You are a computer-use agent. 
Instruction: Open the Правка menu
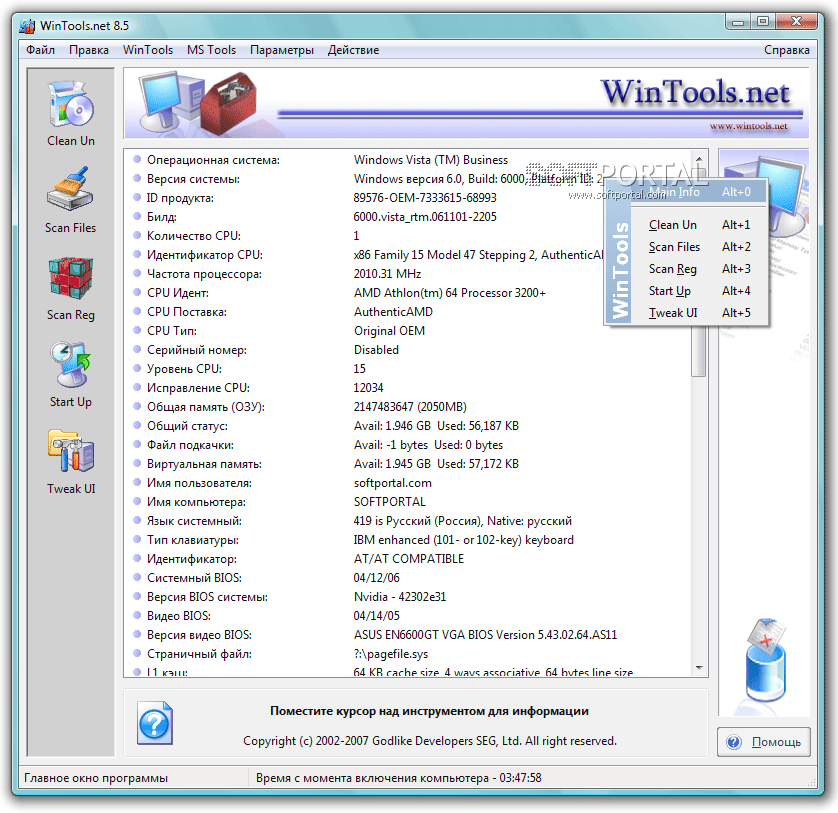click(89, 50)
